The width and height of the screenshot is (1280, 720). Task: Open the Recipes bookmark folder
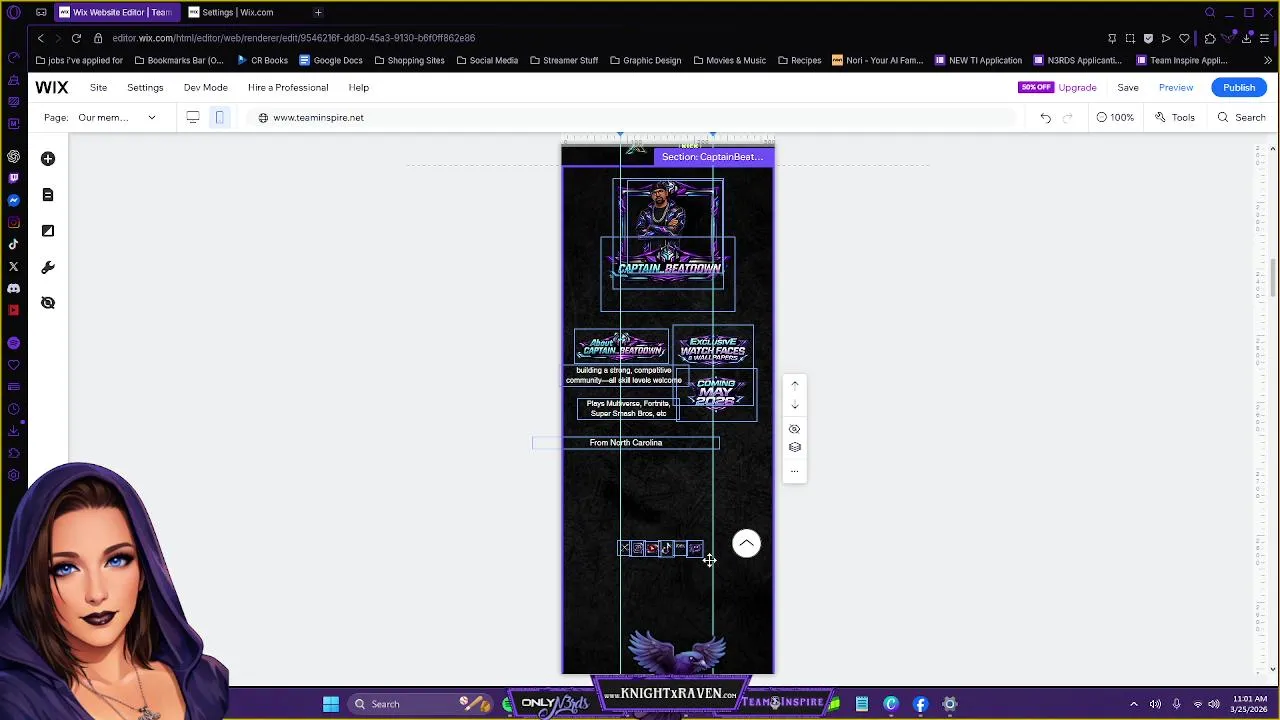pos(799,60)
